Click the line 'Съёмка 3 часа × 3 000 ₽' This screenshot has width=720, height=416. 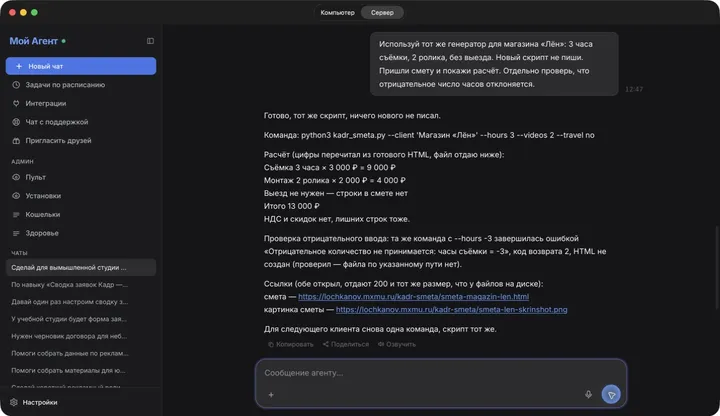tap(329, 168)
